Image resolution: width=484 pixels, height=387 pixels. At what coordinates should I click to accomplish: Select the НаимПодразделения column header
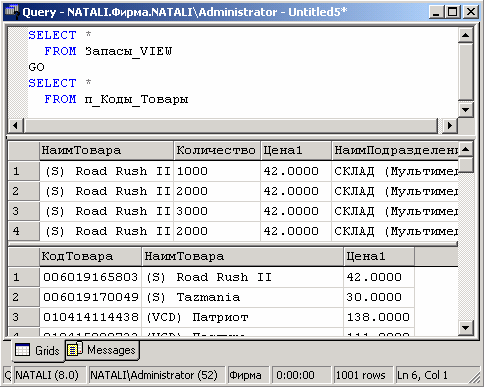395,150
